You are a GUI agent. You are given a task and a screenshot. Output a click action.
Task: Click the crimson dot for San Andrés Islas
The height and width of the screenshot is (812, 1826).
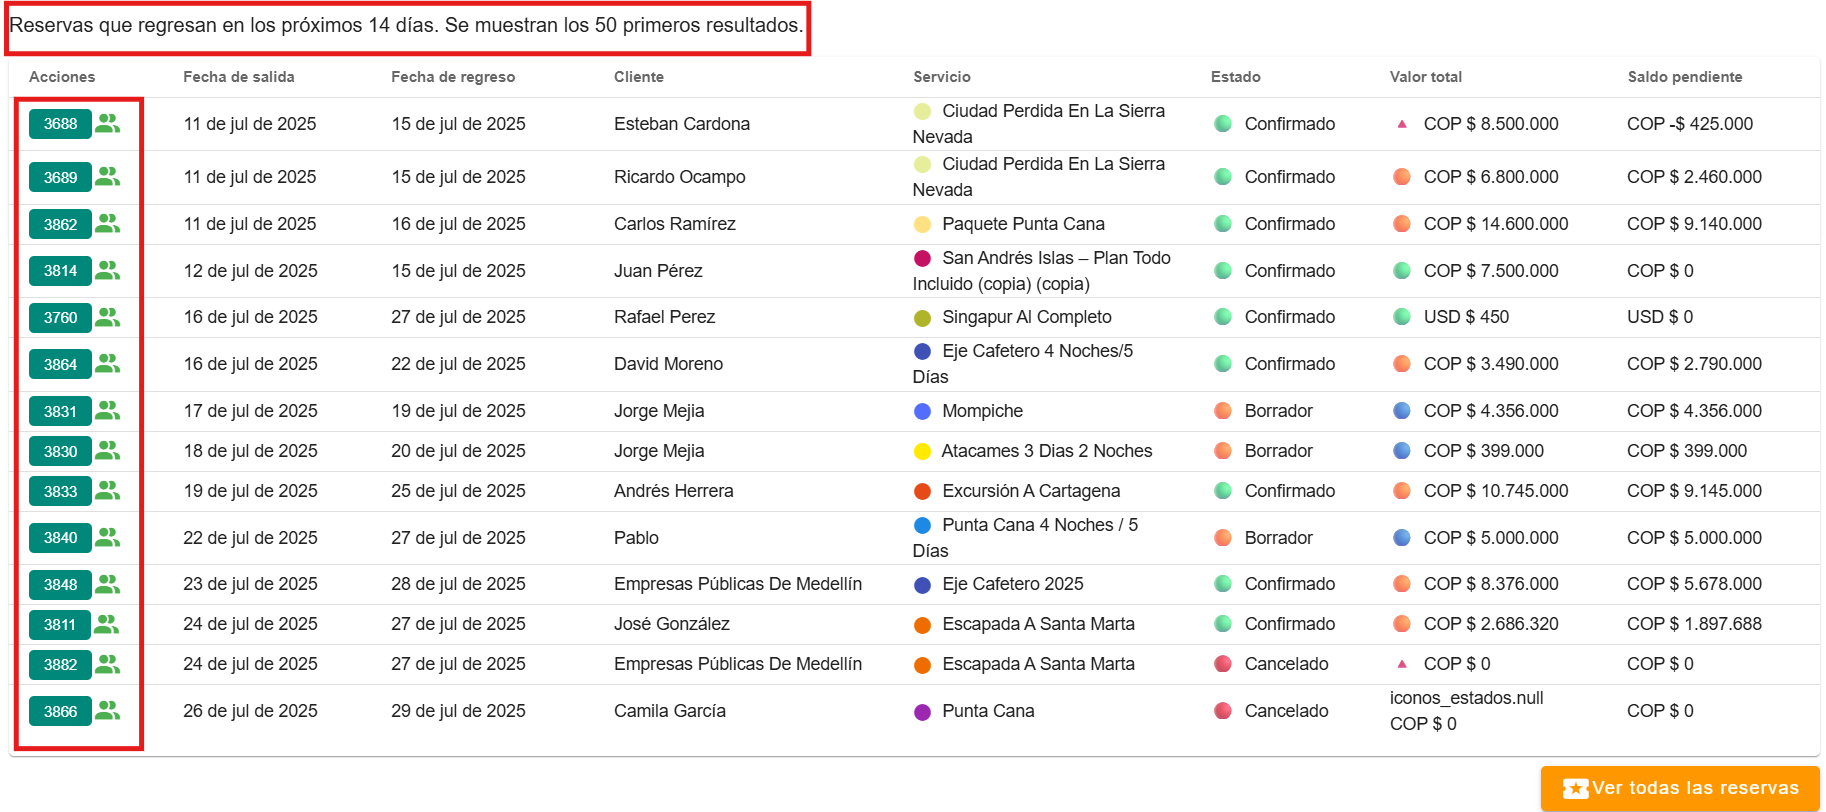pos(923,258)
